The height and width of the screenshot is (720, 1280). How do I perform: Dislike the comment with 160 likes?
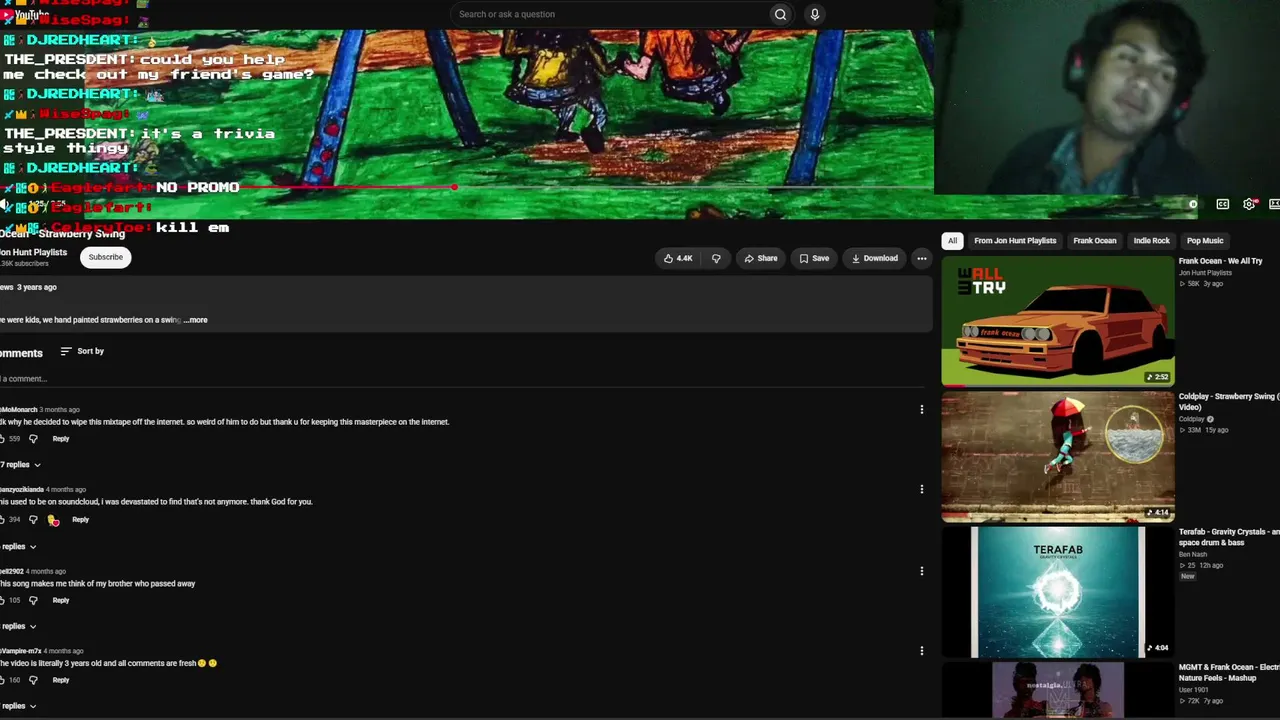[33, 680]
